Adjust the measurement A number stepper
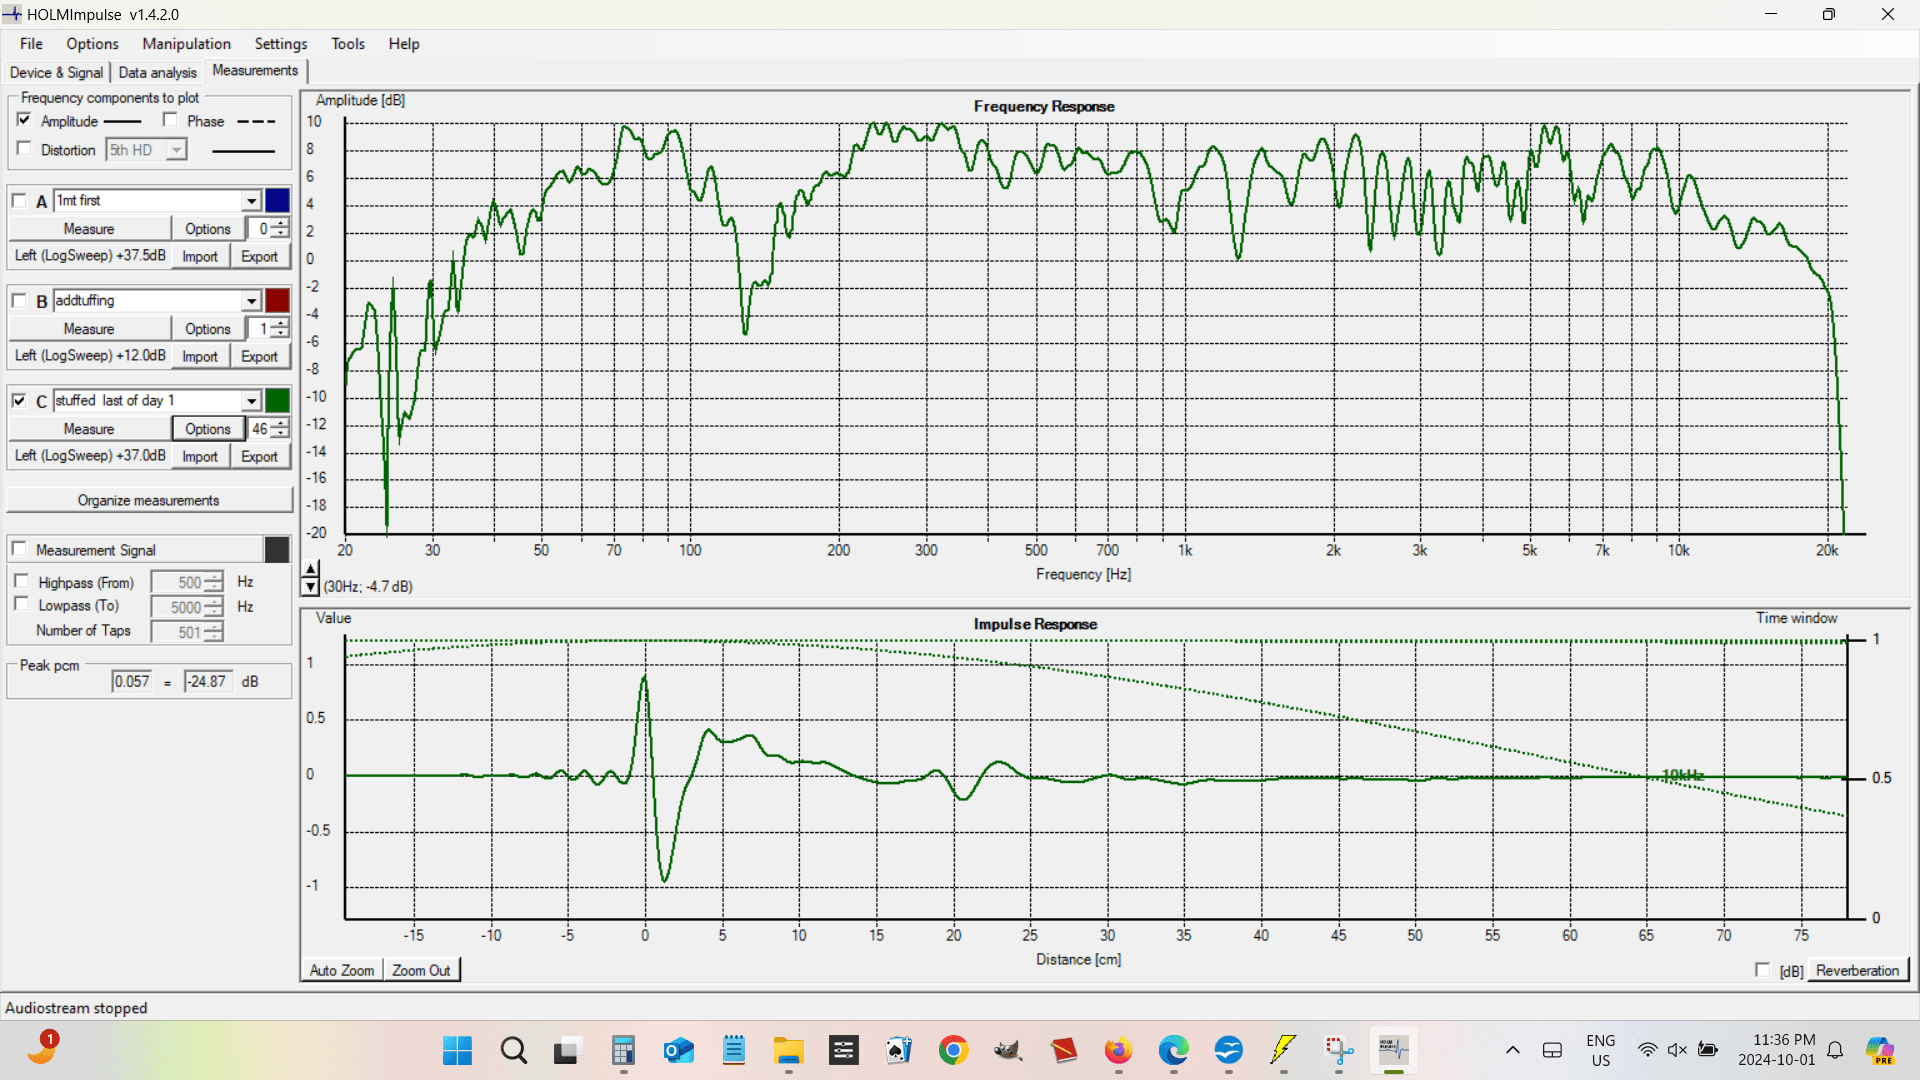 [x=281, y=228]
